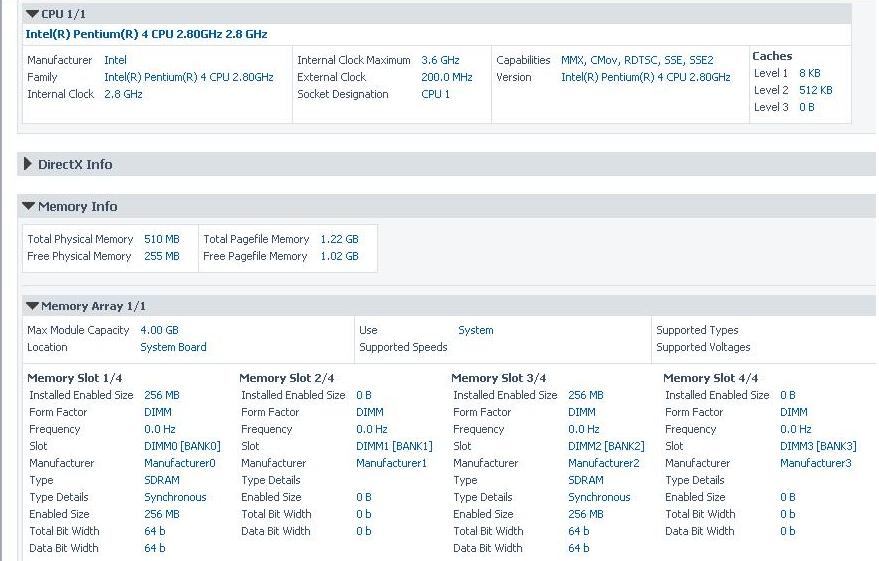
Task: Select slot value DIMM2 [BANK2]
Action: [606, 446]
